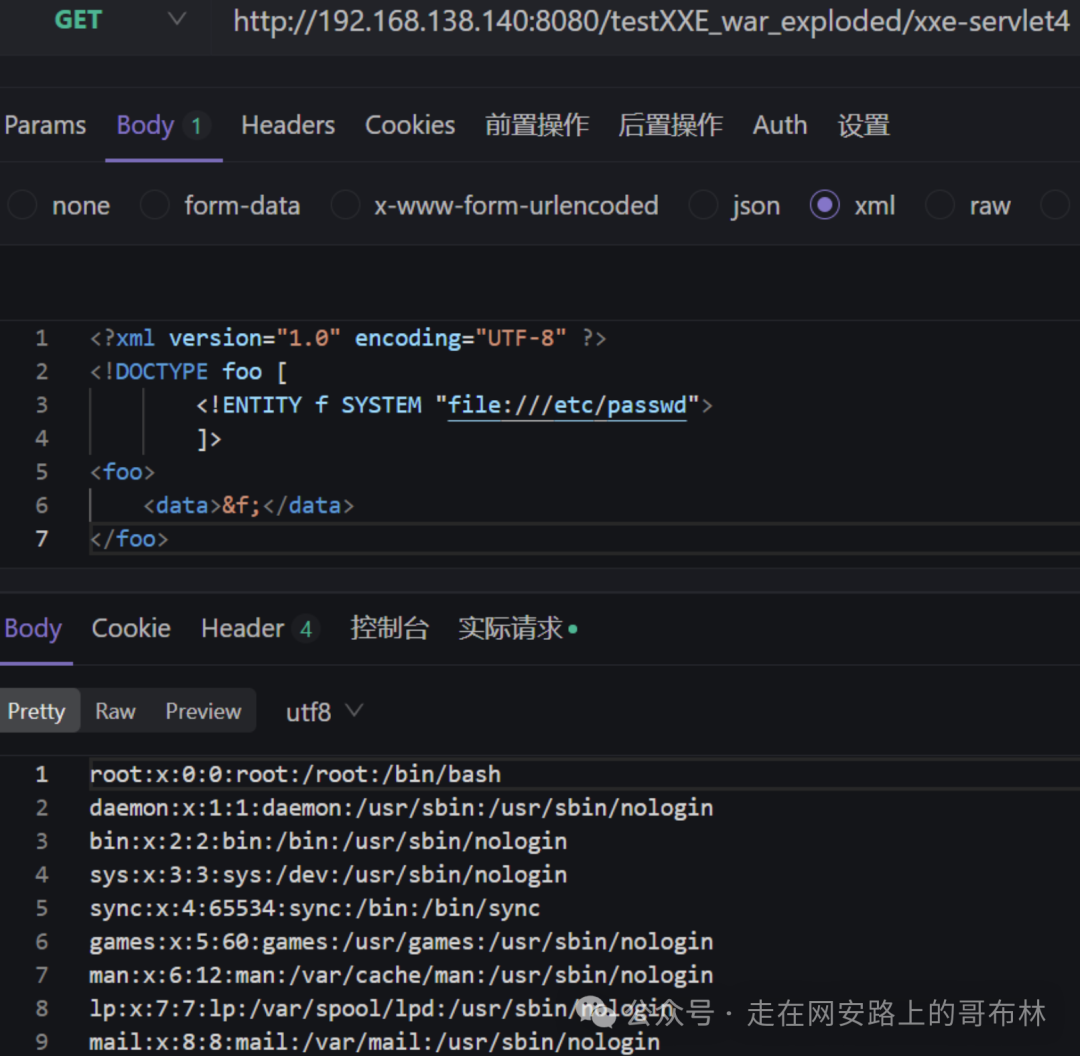Viewport: 1080px width, 1056px height.
Task: Select the response Body tab
Action: [33, 628]
